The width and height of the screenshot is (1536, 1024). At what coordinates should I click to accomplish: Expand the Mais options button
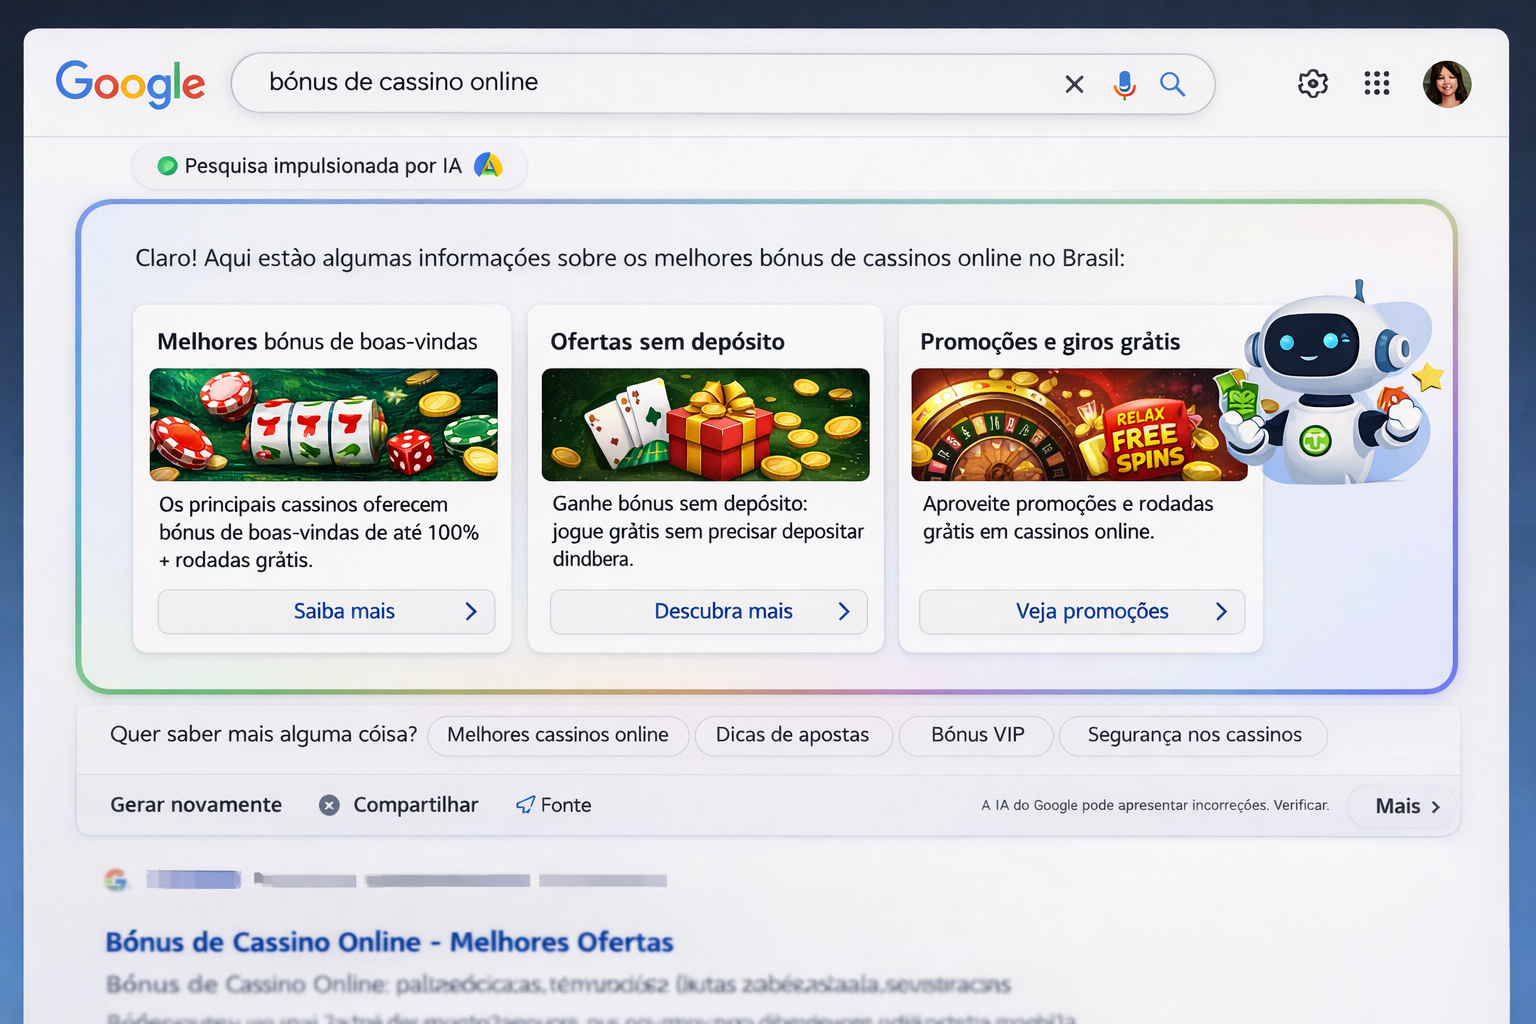(x=1404, y=806)
